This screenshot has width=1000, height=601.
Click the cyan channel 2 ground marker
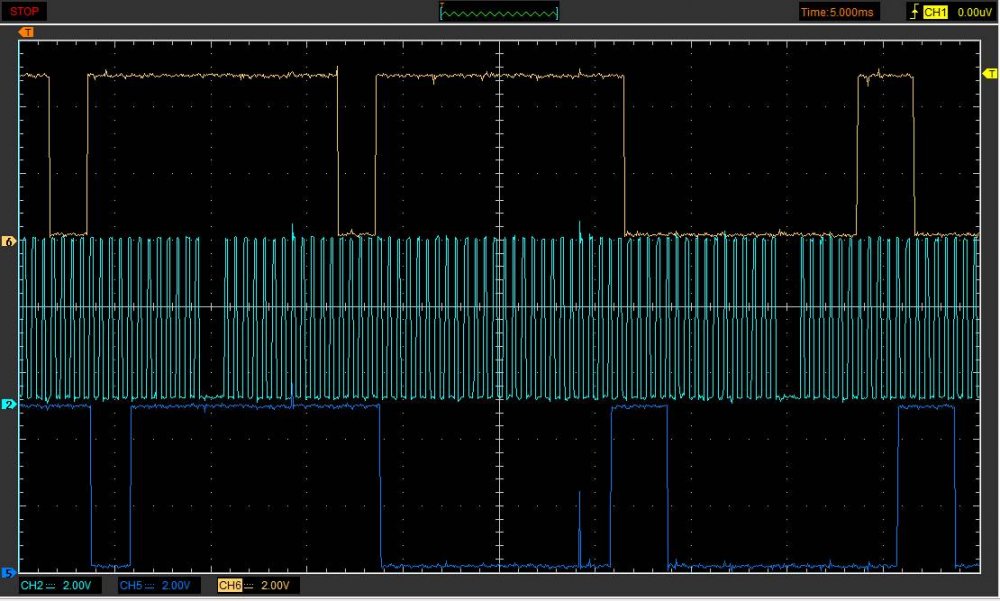pos(10,404)
